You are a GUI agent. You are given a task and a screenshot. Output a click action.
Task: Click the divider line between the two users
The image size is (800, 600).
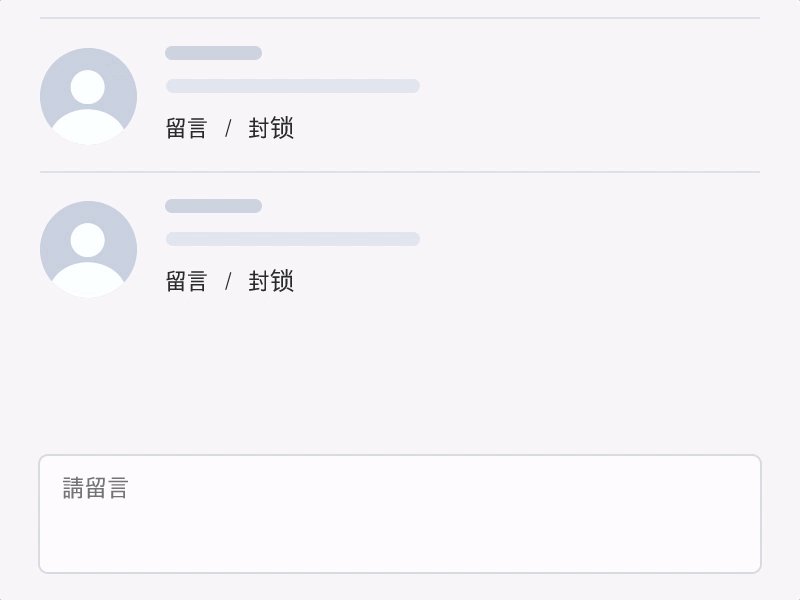400,172
